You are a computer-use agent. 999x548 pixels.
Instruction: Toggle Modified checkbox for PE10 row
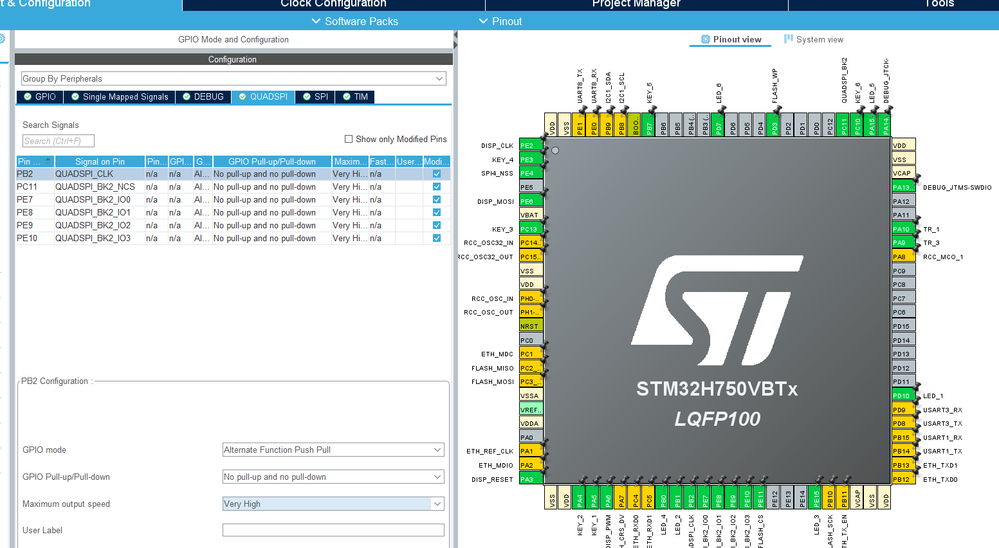(x=436, y=238)
